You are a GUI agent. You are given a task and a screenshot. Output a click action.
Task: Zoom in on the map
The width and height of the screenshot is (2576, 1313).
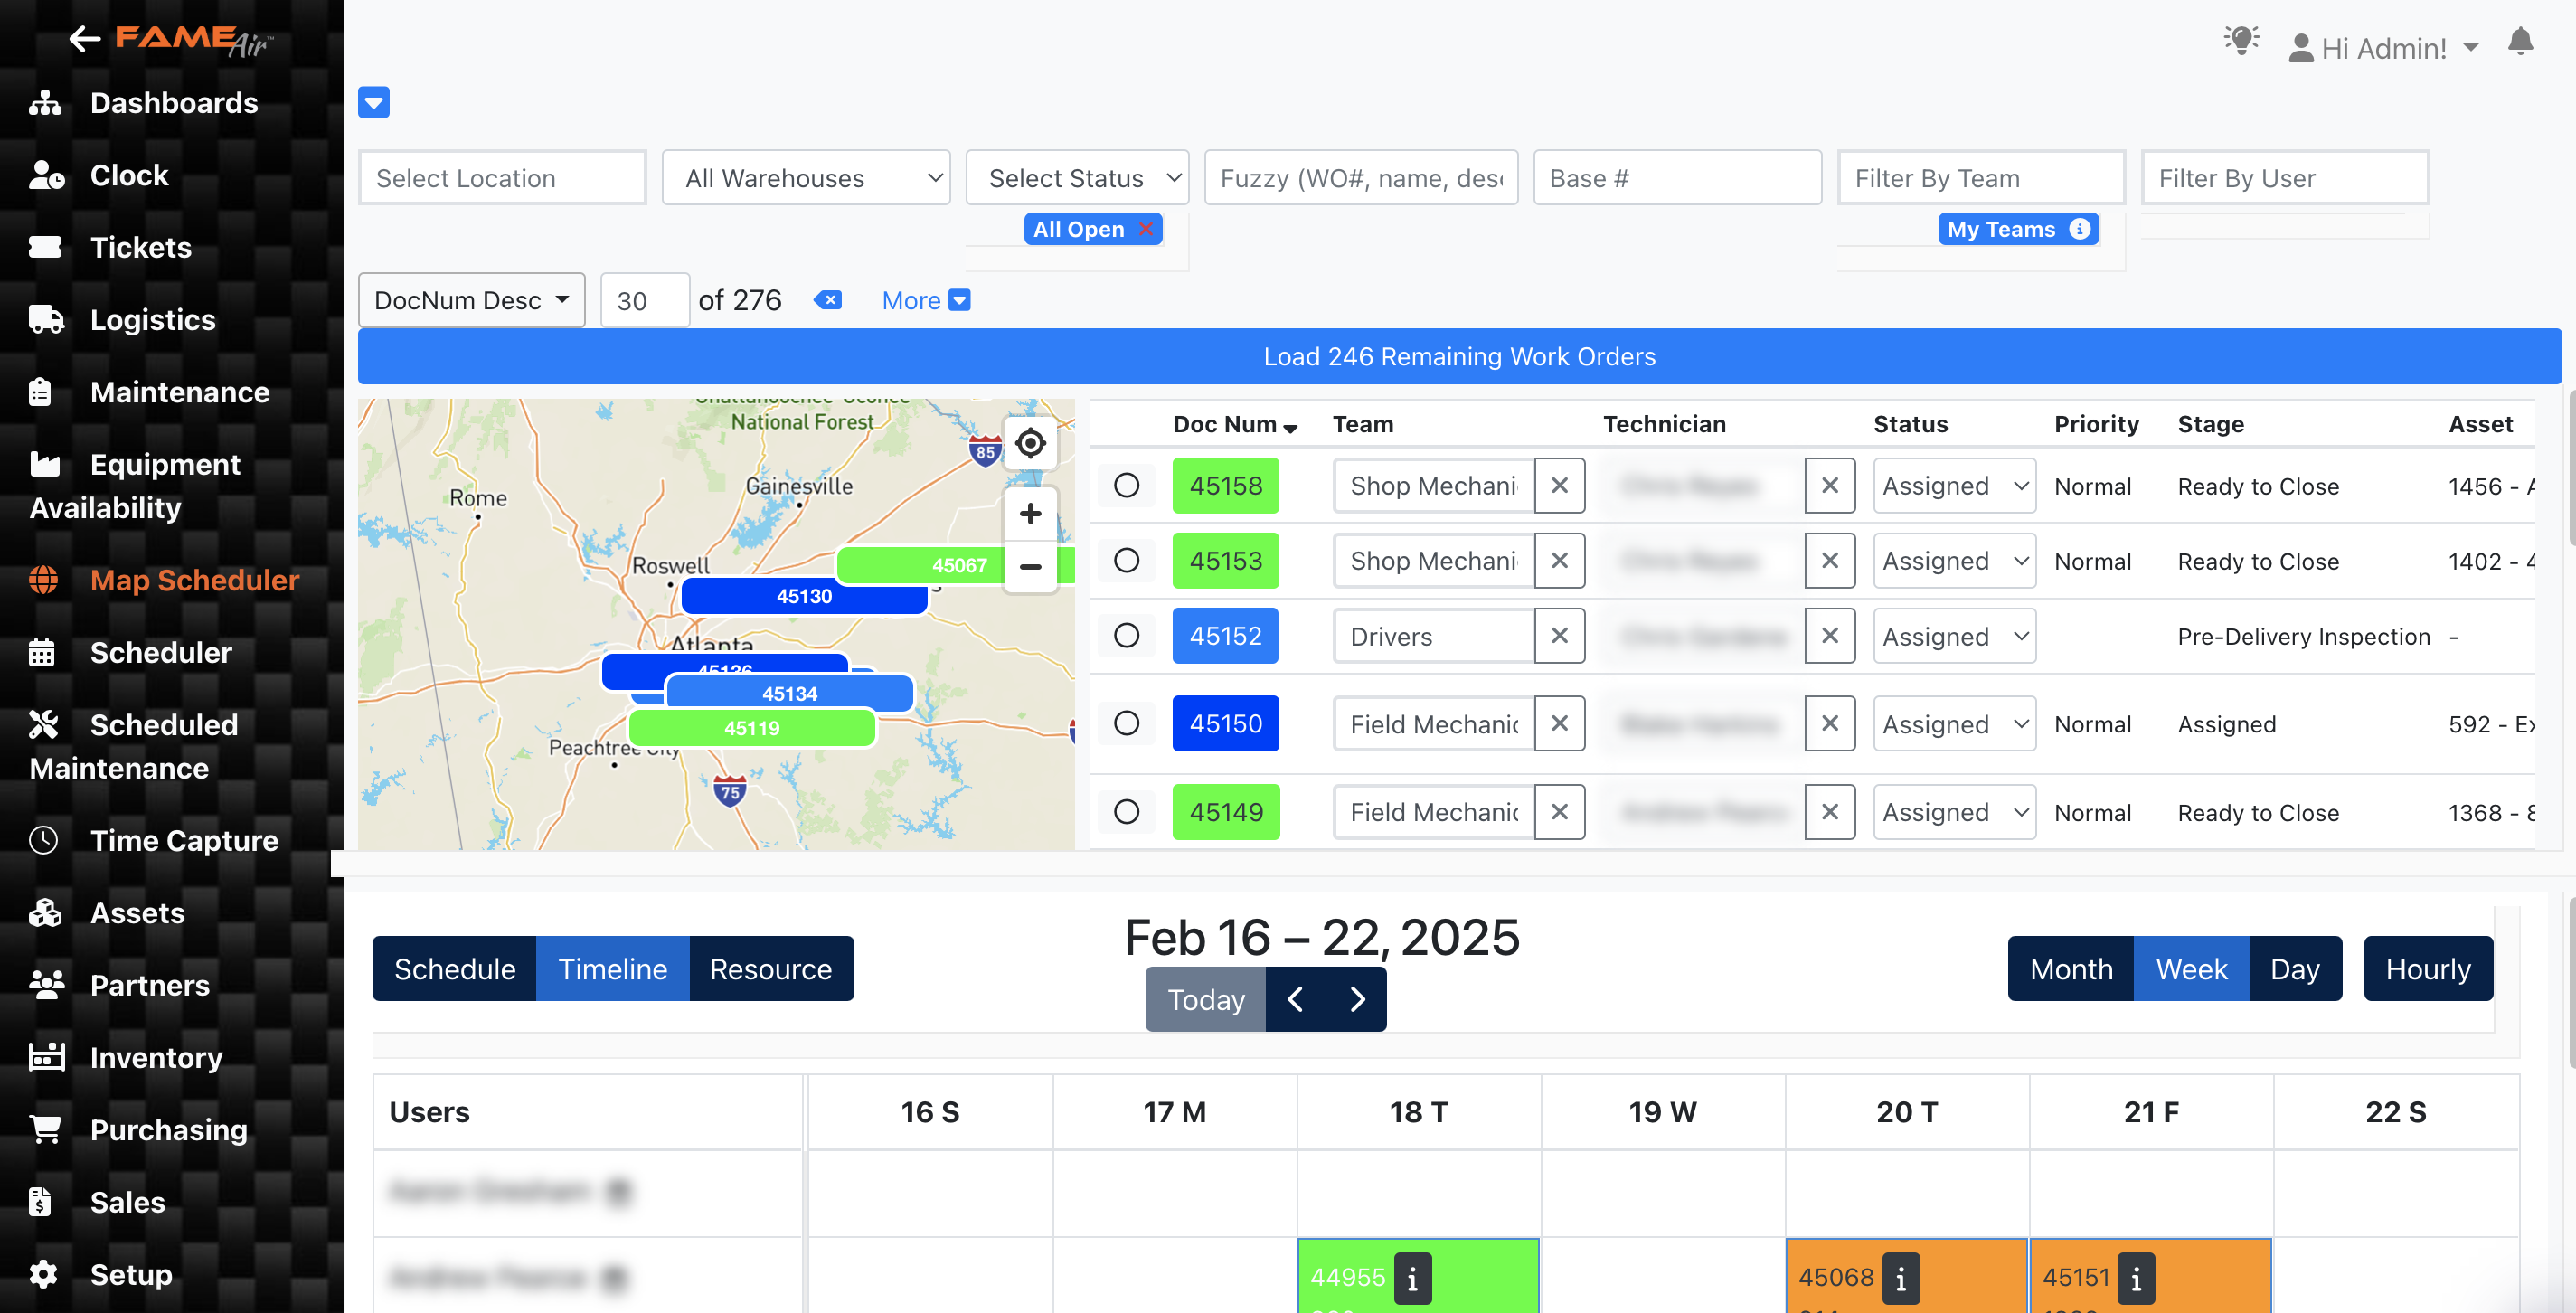[x=1030, y=514]
